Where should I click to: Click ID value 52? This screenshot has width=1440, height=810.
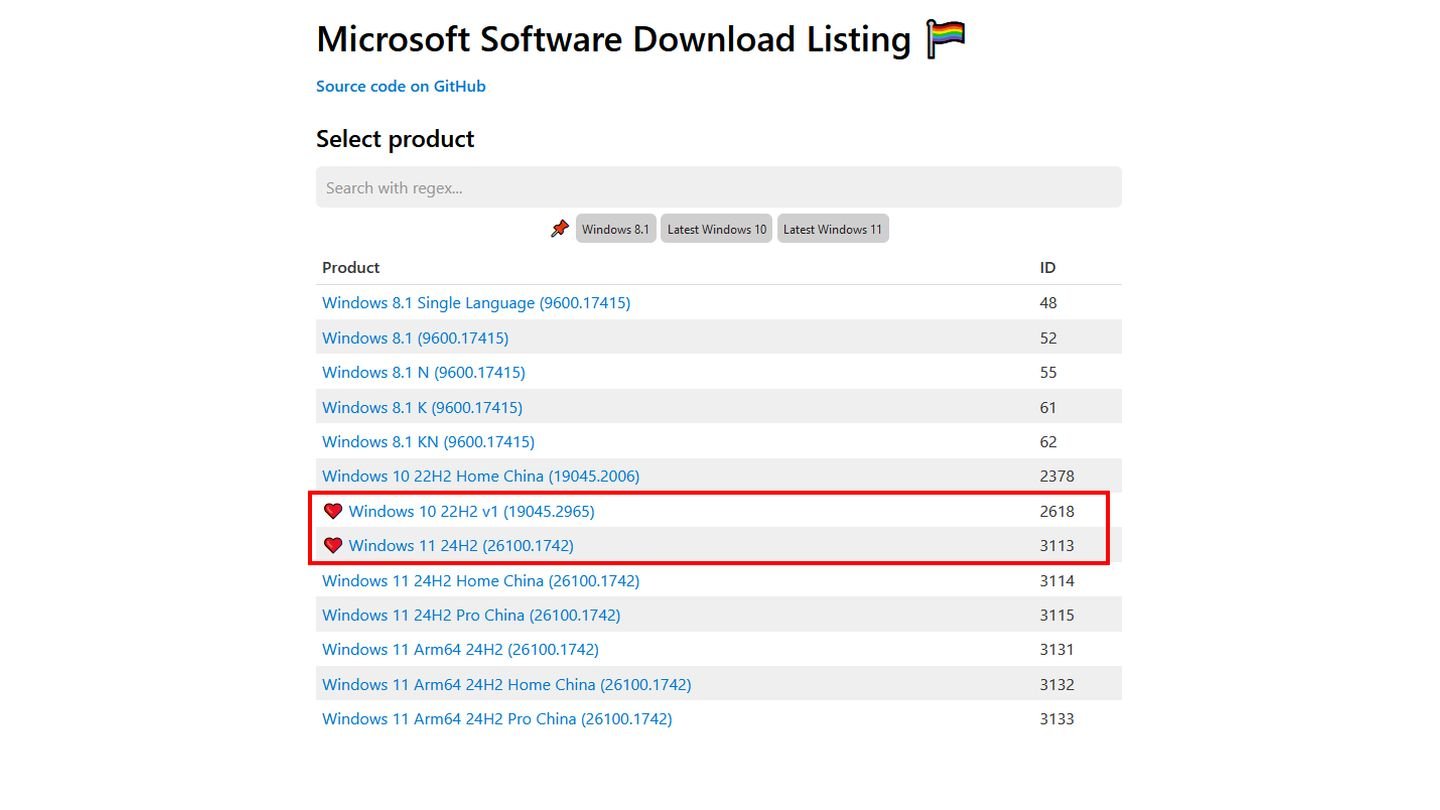coord(1048,338)
